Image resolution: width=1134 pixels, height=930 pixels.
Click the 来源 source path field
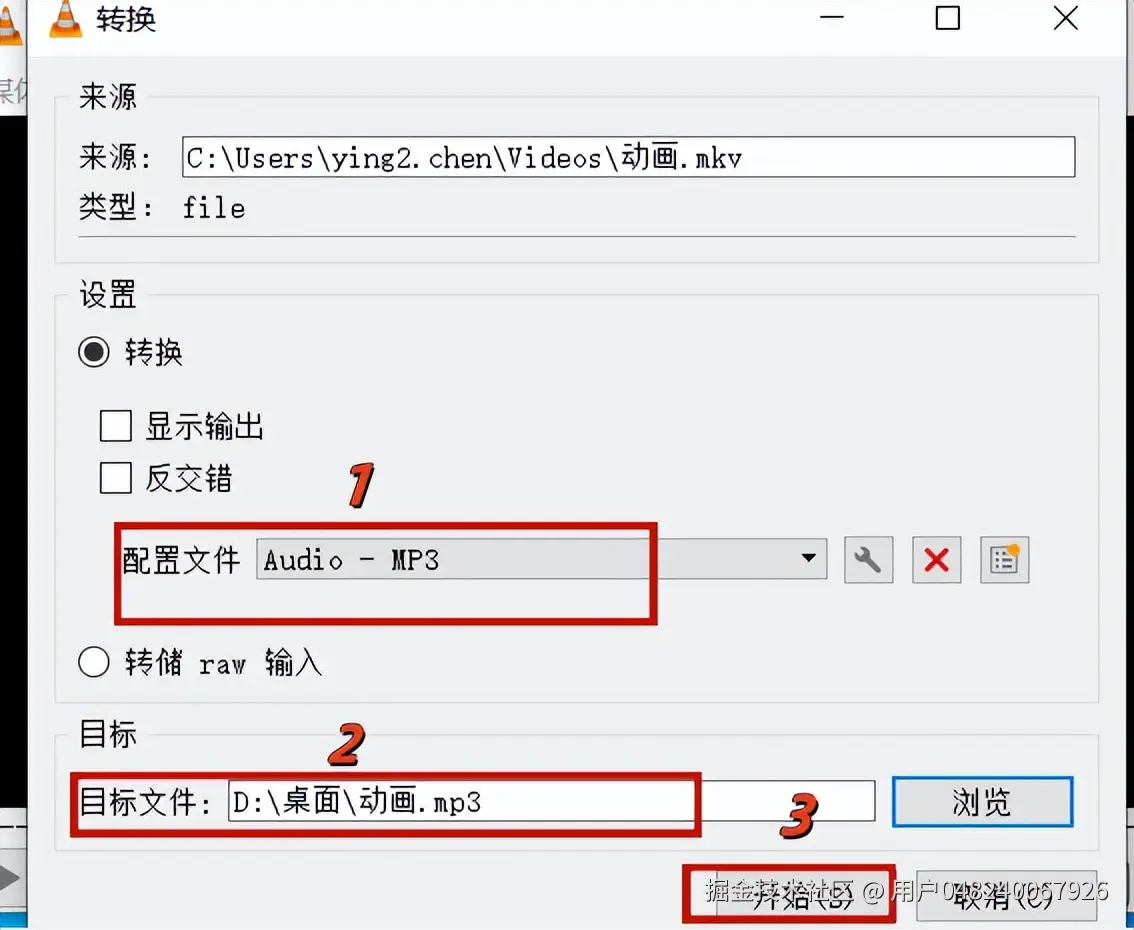click(x=628, y=156)
